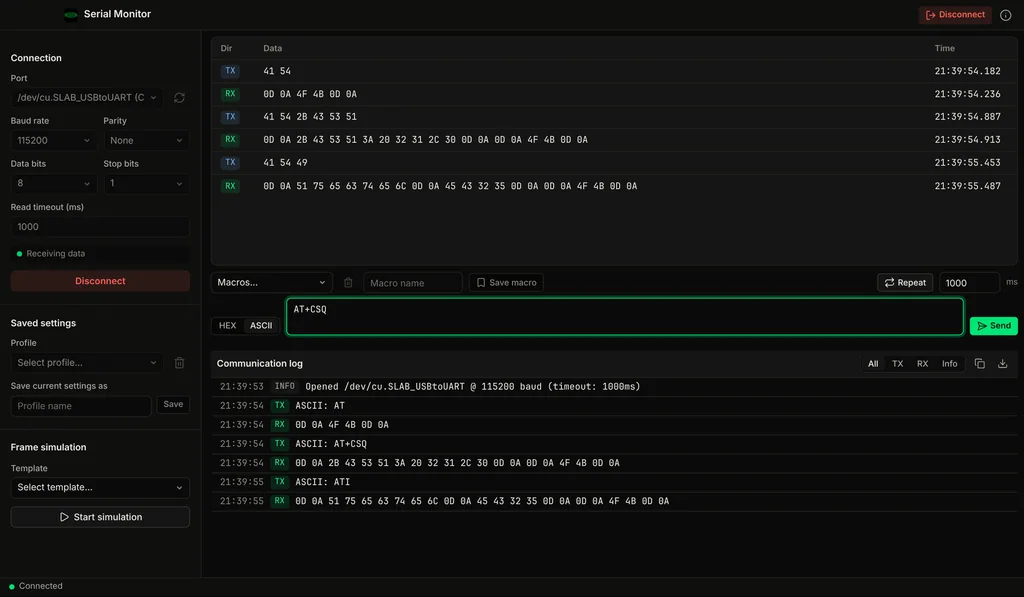Screen dimensions: 1024x597
Task: Open the Baud rate dropdown showing 115200
Action: pos(54,140)
